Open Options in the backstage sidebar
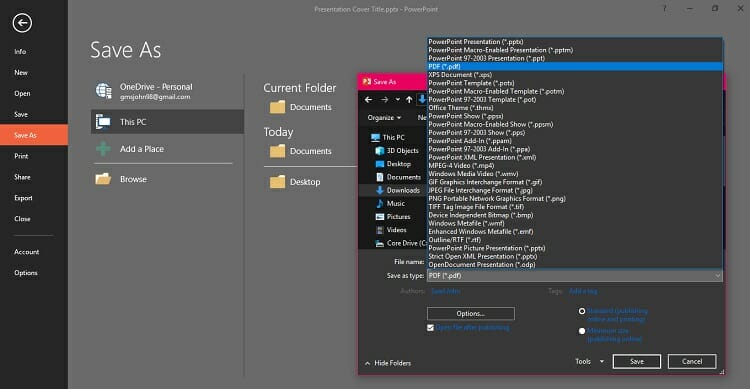 tap(25, 273)
